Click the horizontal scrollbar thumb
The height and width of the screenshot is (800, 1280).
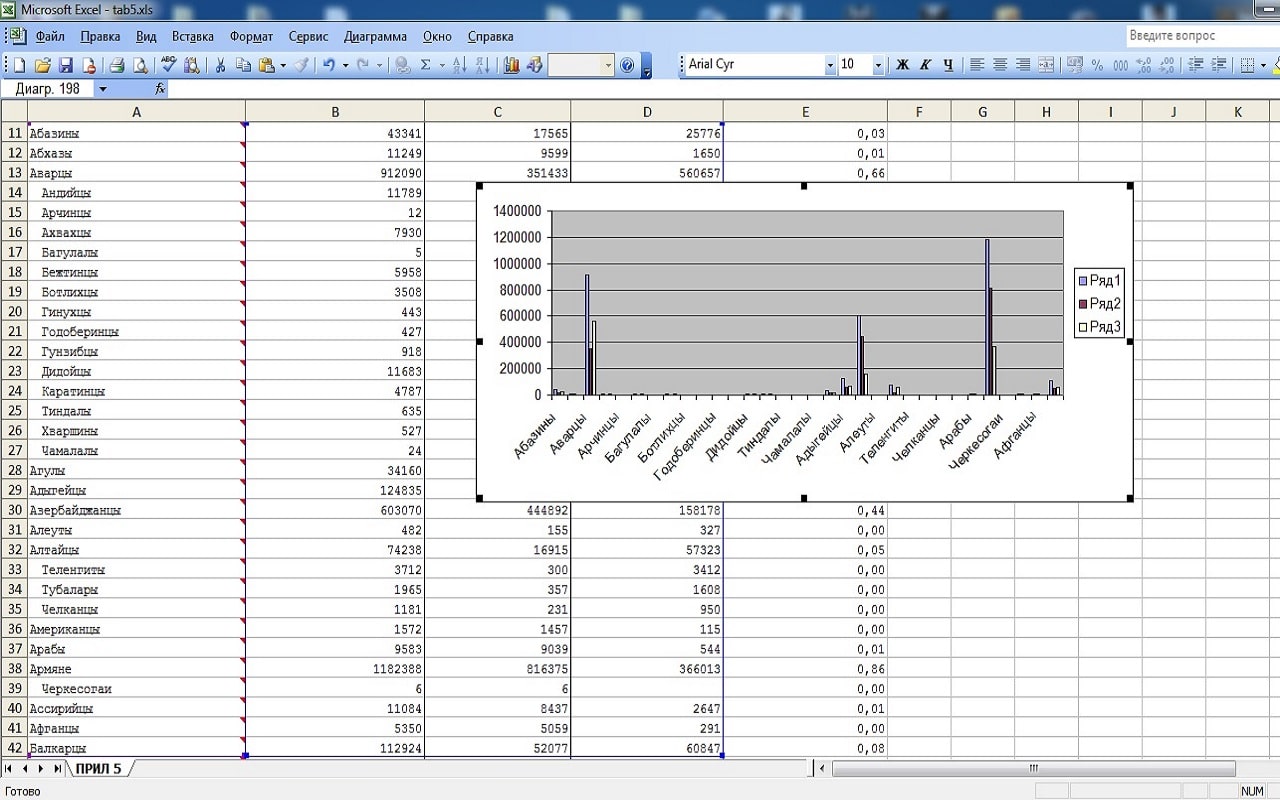[1033, 768]
